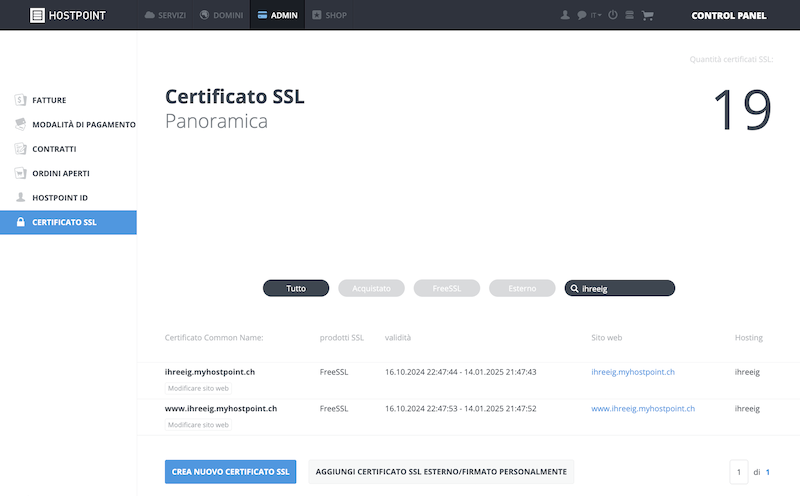Screen dimensions: 800x496
Task: Click the chat bubble support icon
Action: point(582,15)
